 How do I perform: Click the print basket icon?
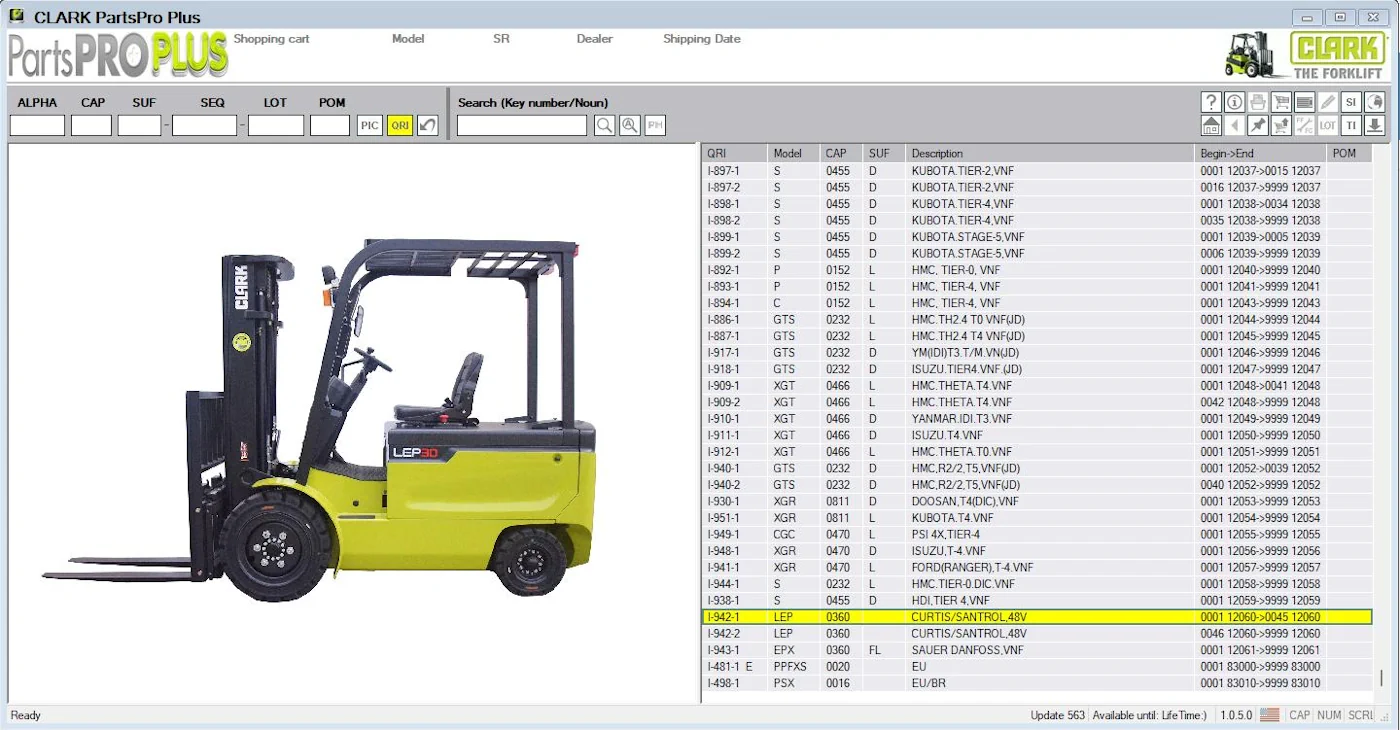click(1258, 102)
